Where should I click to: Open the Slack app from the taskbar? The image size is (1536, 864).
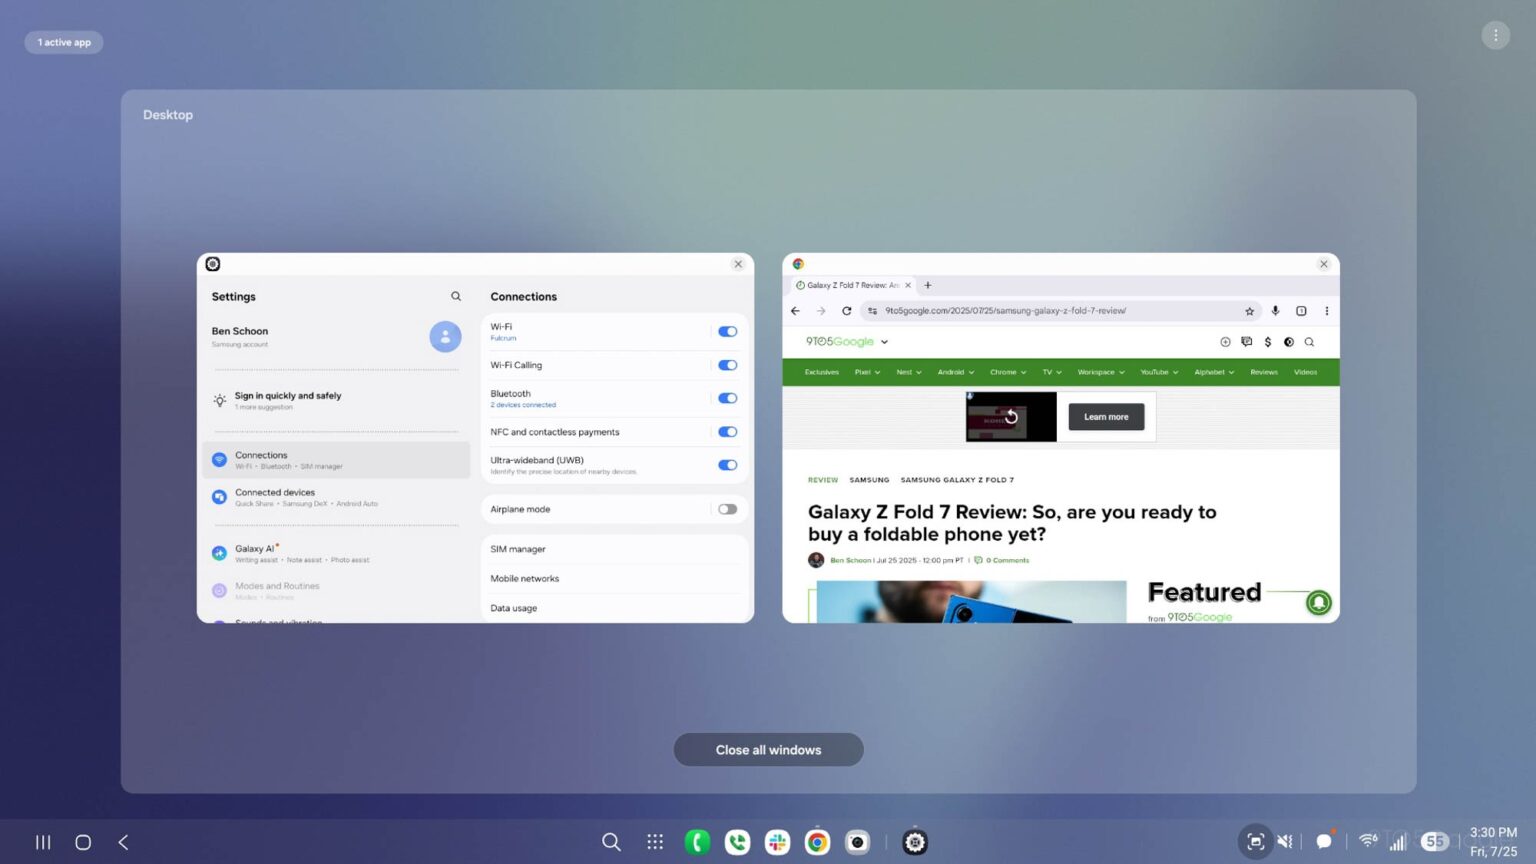coord(777,842)
